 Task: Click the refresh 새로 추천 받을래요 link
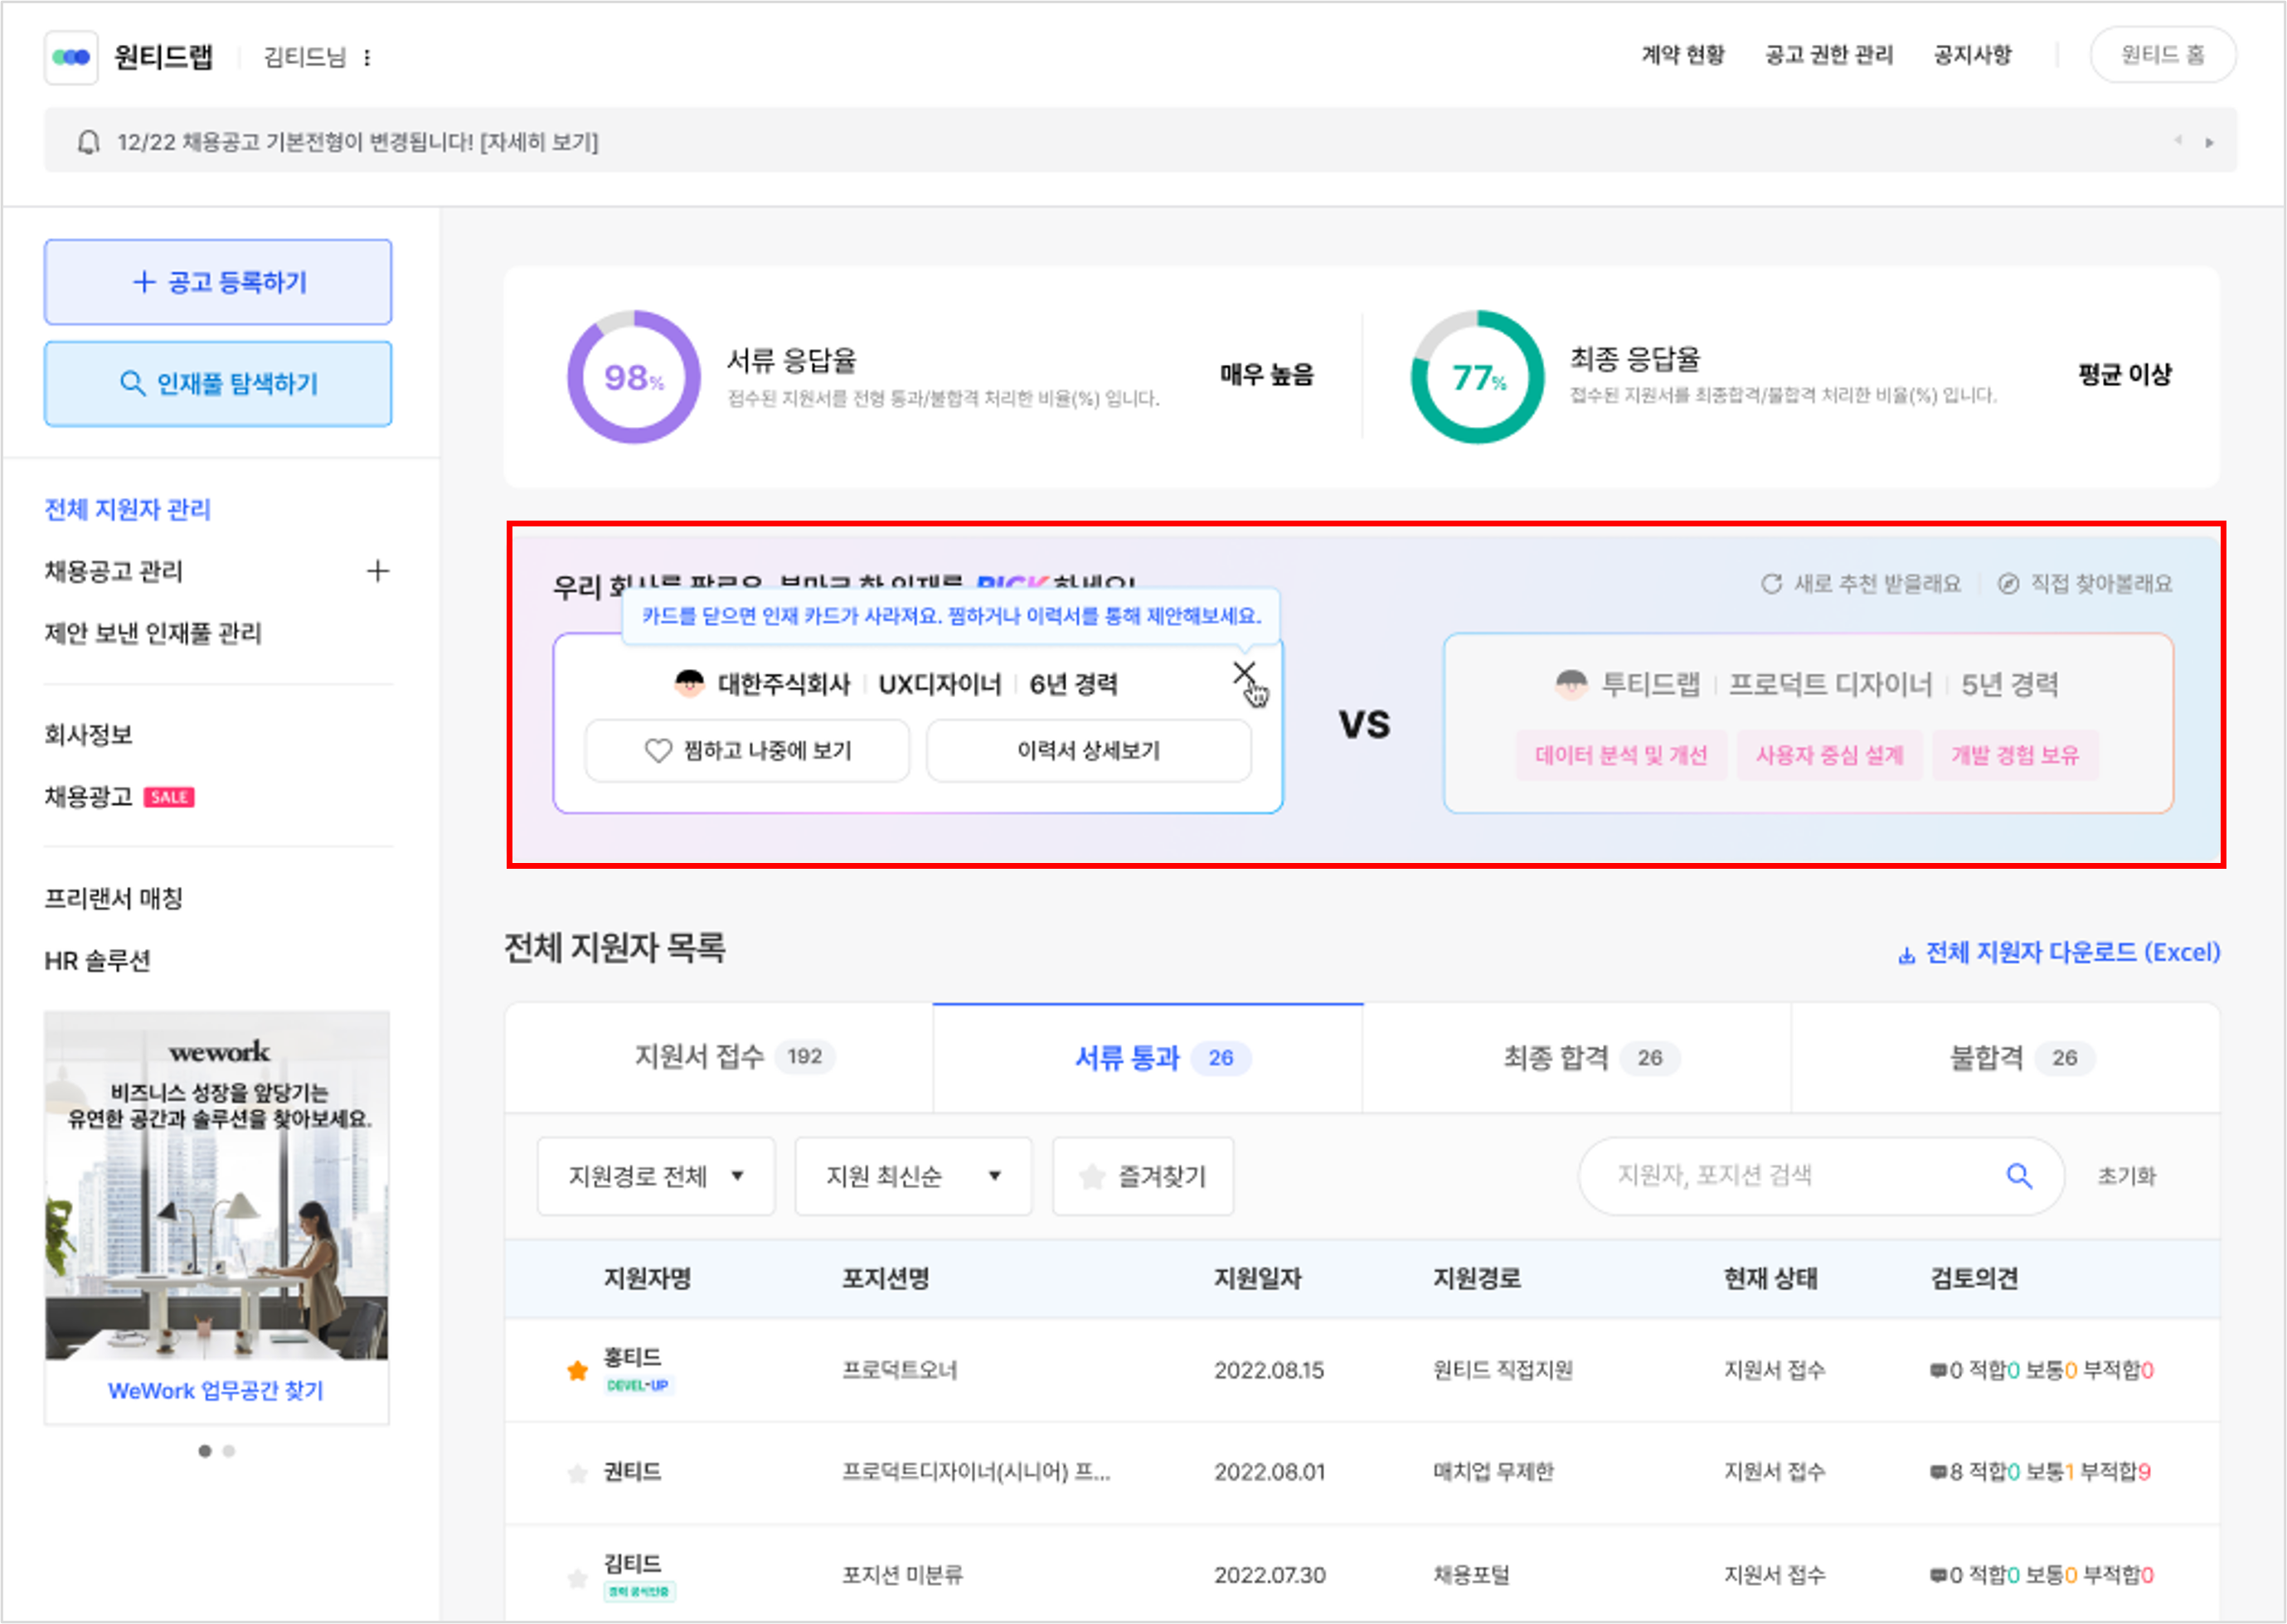1860,583
